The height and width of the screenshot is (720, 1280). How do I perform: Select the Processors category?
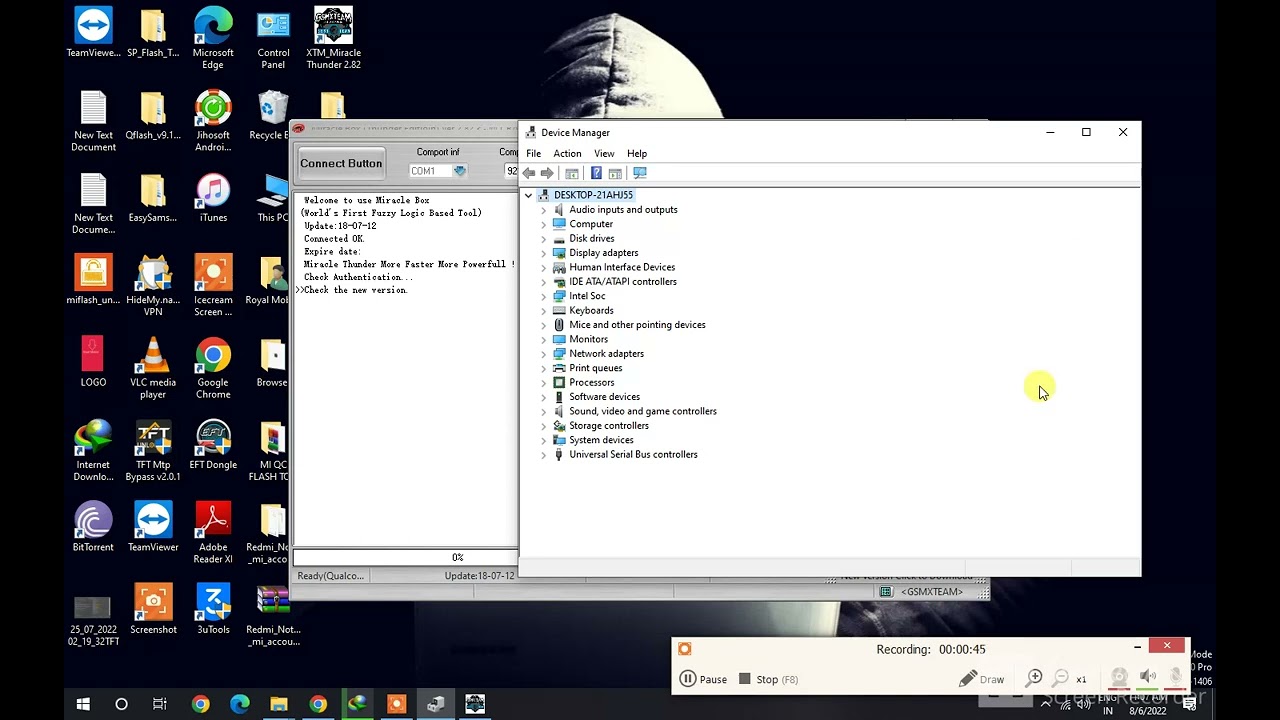click(591, 383)
